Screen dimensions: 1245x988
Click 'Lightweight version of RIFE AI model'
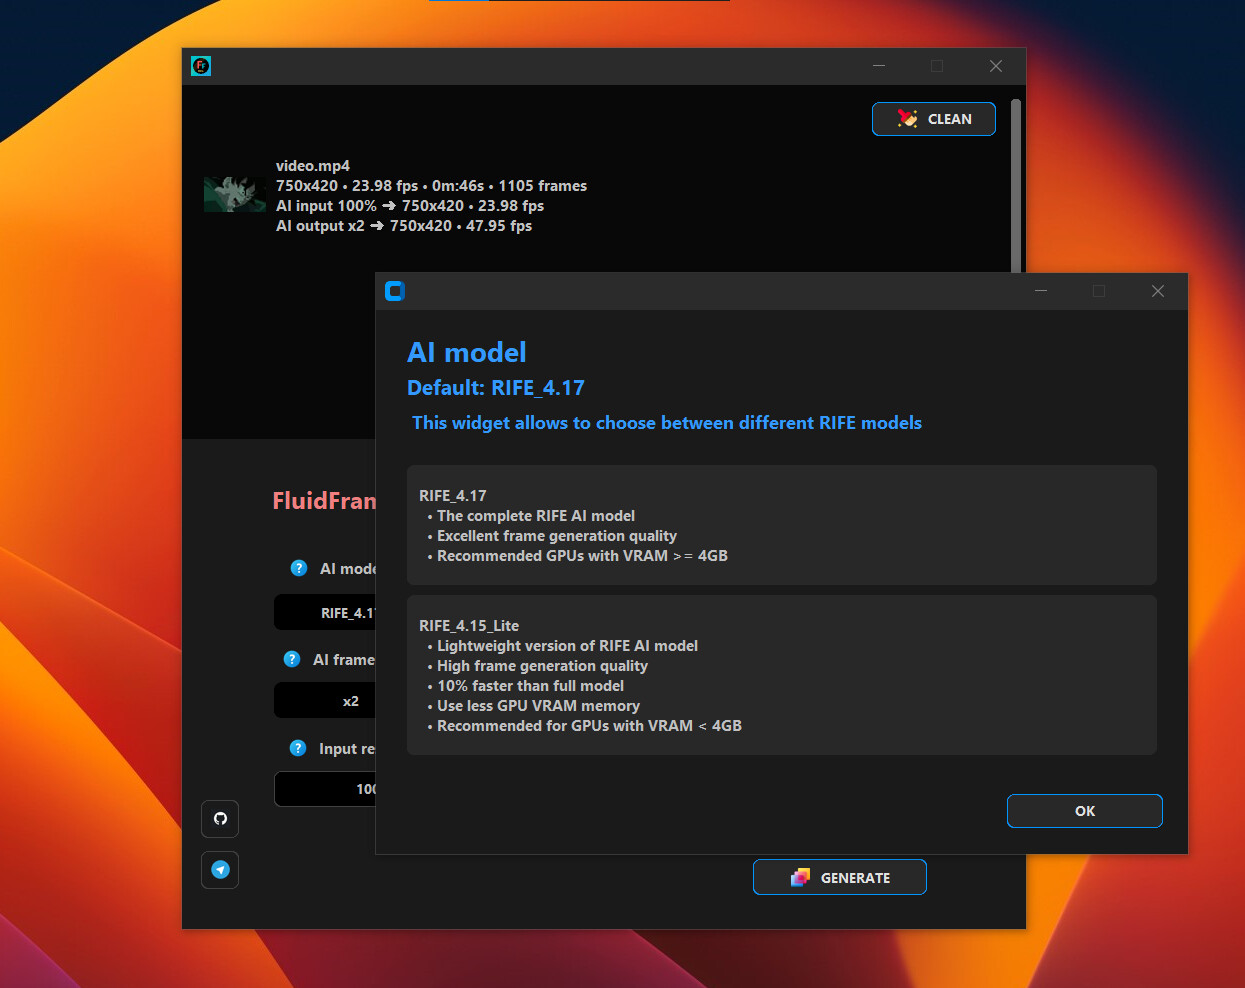coord(567,646)
